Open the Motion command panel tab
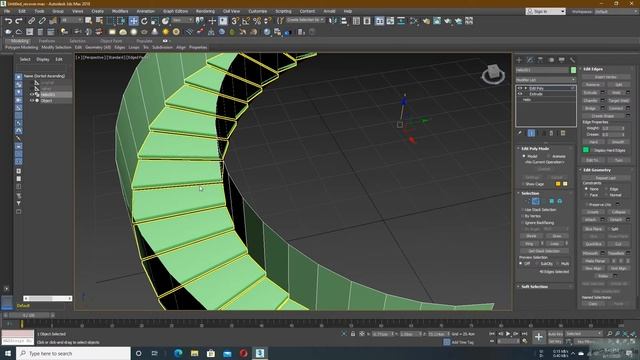The width and height of the screenshot is (640, 360). click(x=551, y=60)
